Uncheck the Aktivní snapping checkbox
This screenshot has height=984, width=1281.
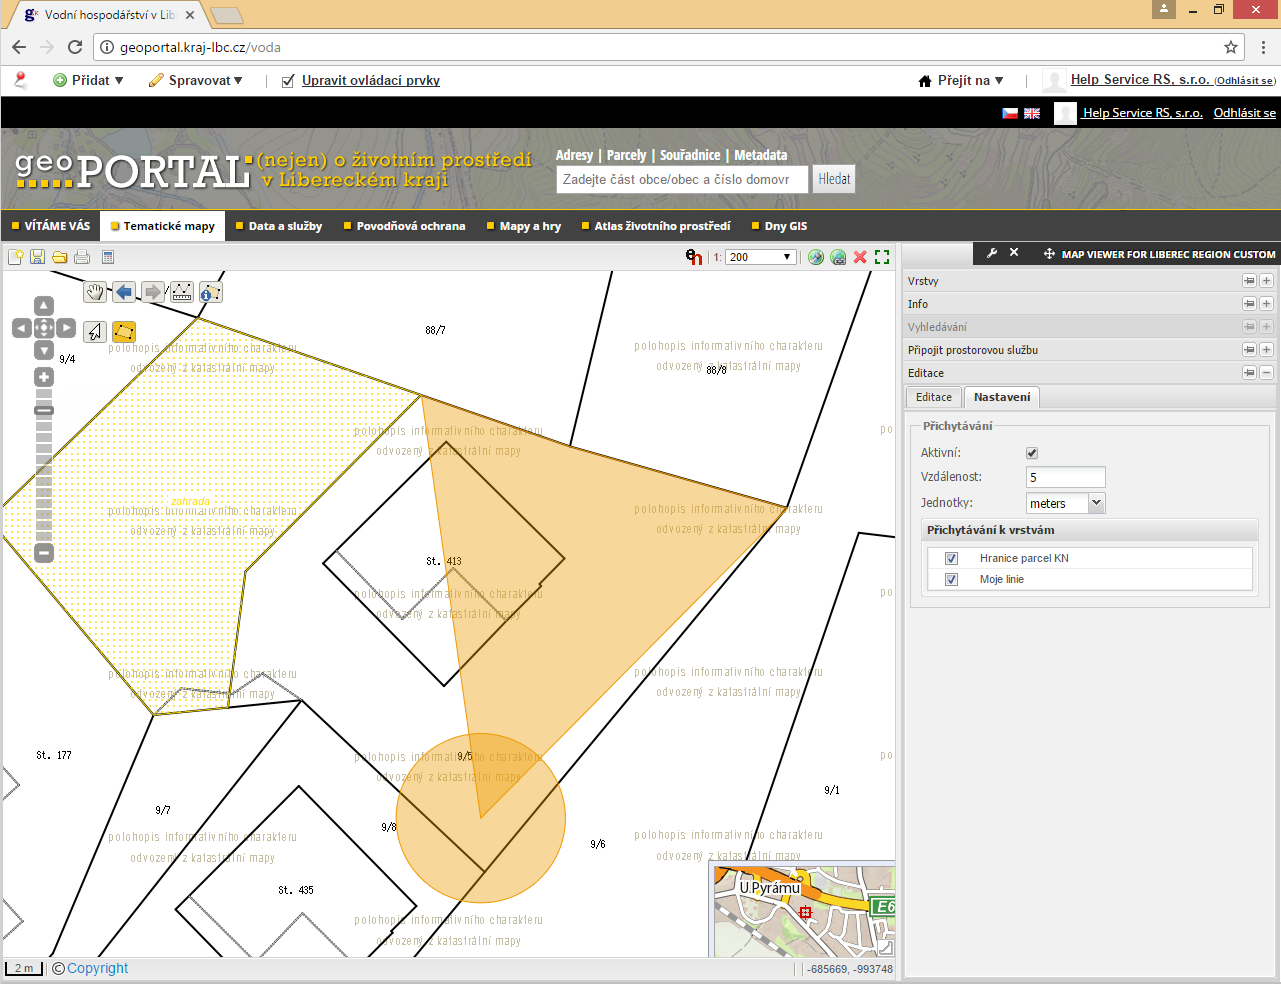(1032, 453)
